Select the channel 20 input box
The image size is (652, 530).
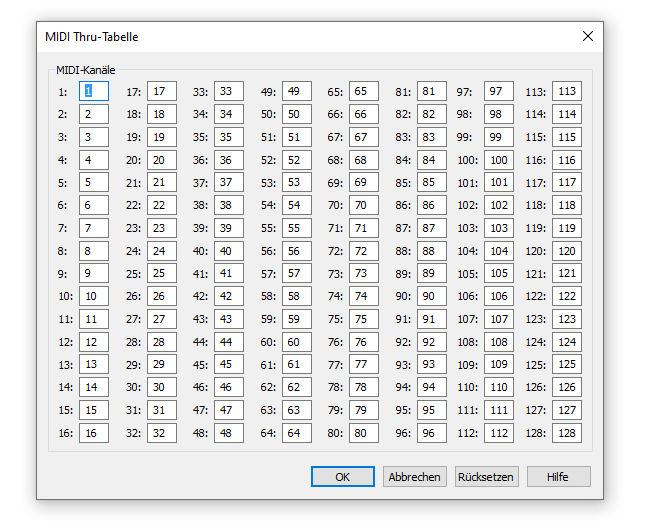pyautogui.click(x=162, y=160)
